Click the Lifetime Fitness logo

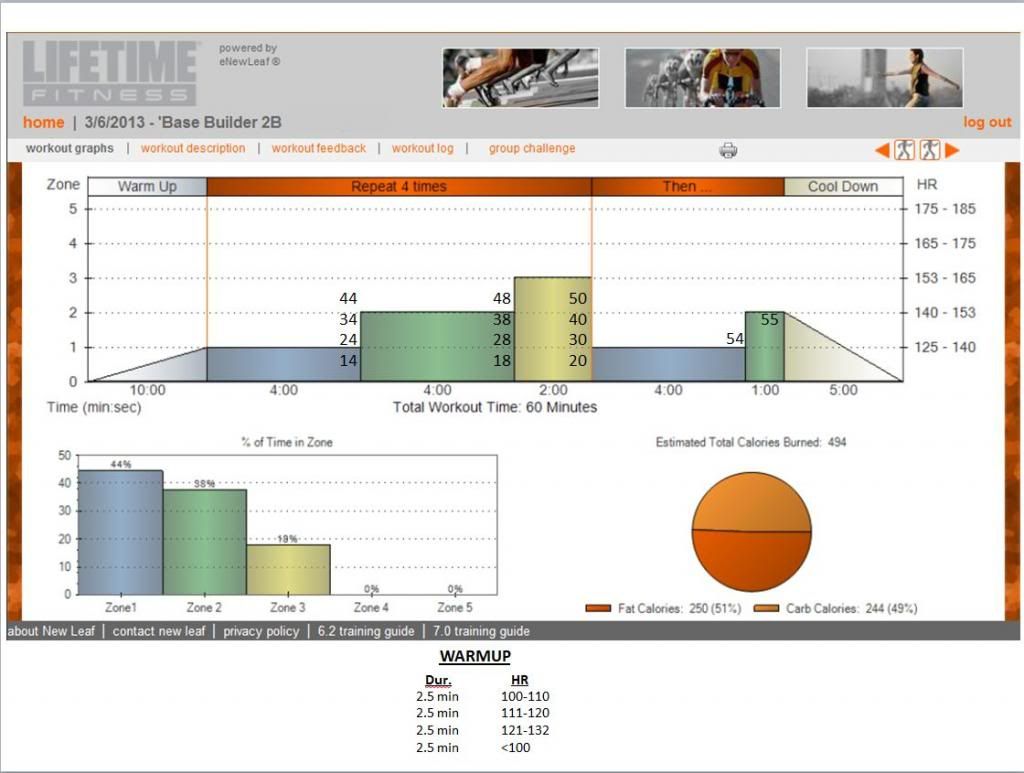110,72
